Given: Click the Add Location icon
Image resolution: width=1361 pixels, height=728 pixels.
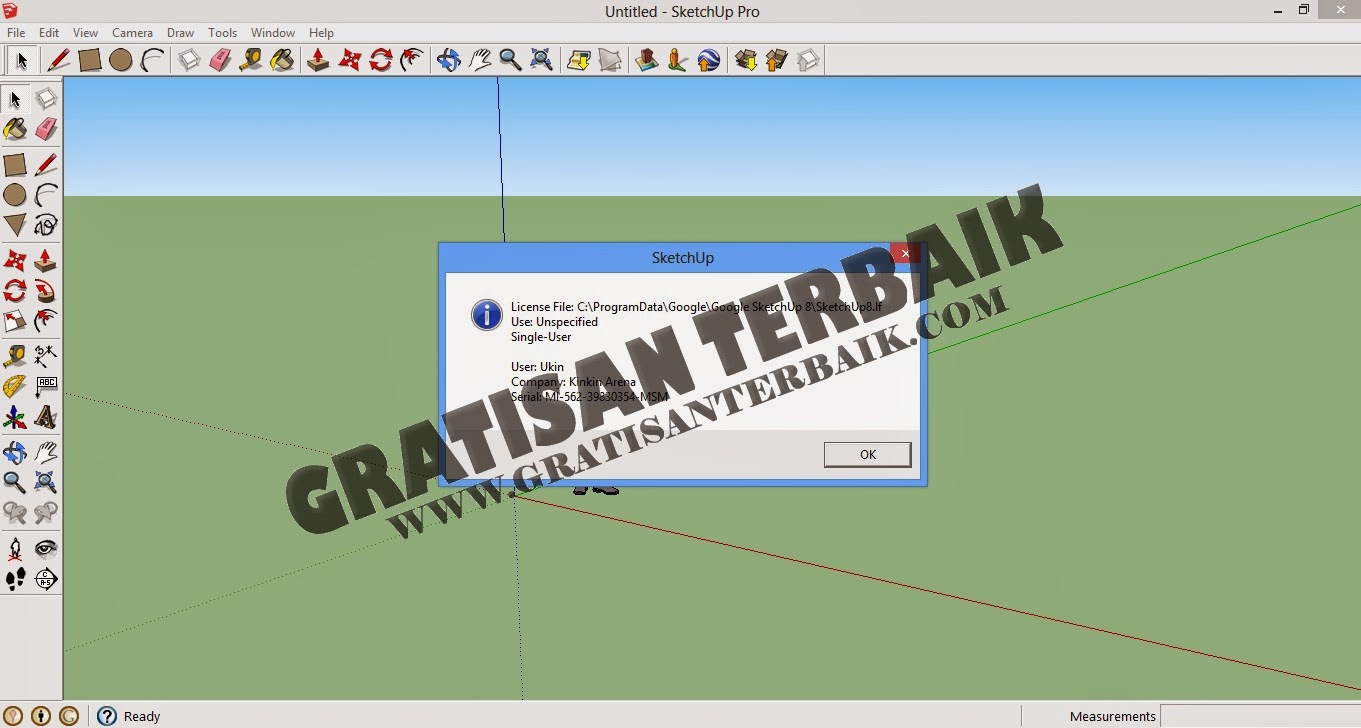Looking at the screenshot, I should (x=579, y=61).
